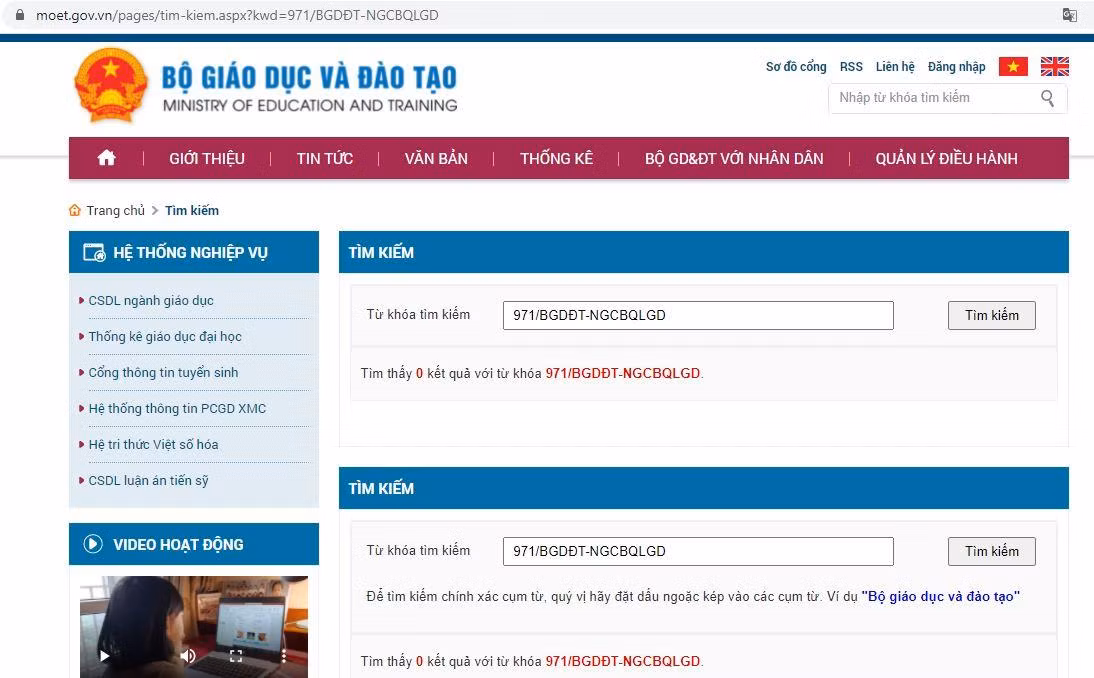Viewport: 1094px width, 678px height.
Task: Open the THỐNG KÊ menu
Action: pyautogui.click(x=556, y=158)
